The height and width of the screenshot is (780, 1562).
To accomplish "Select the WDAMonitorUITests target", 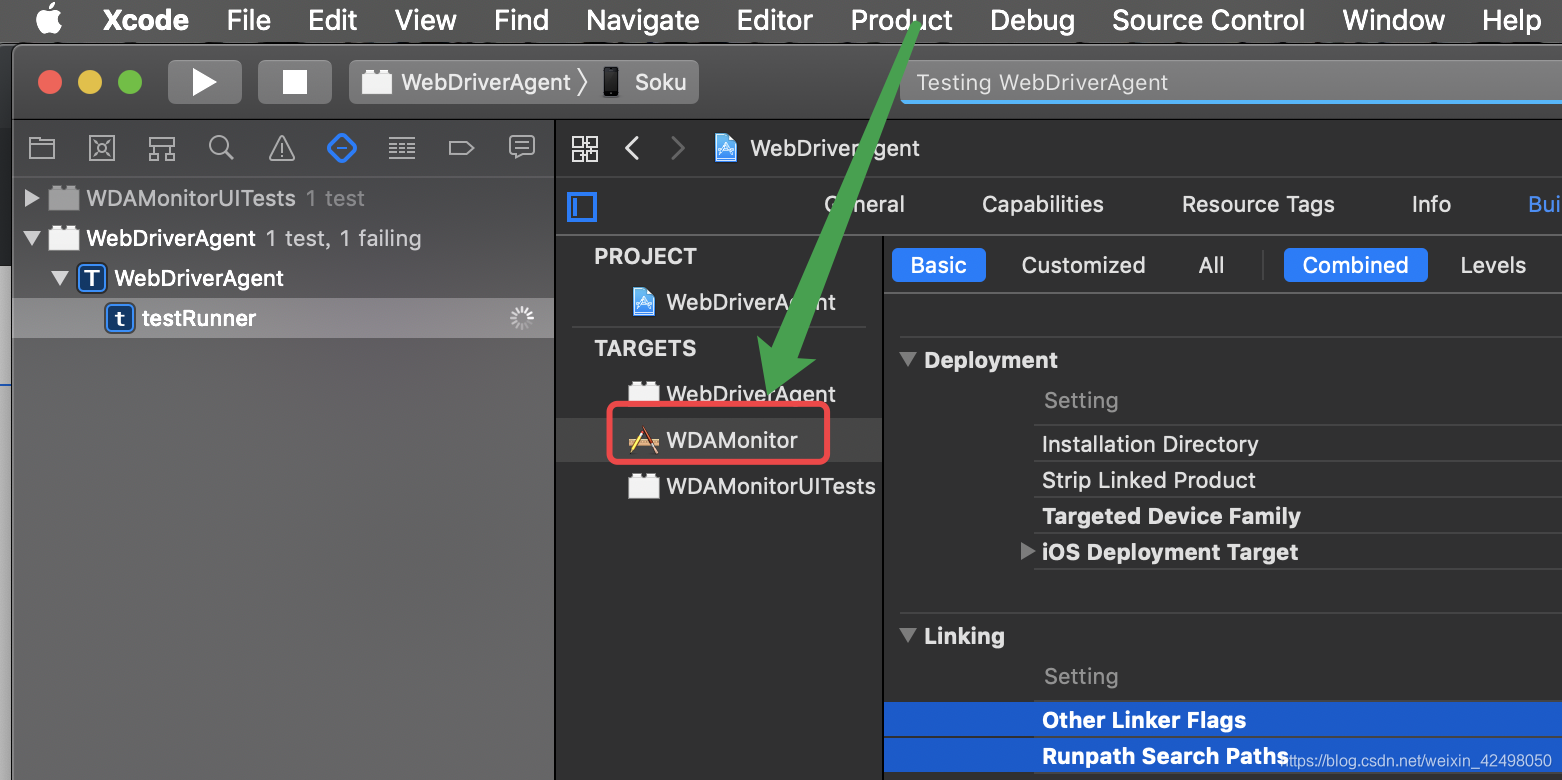I will tap(752, 486).
